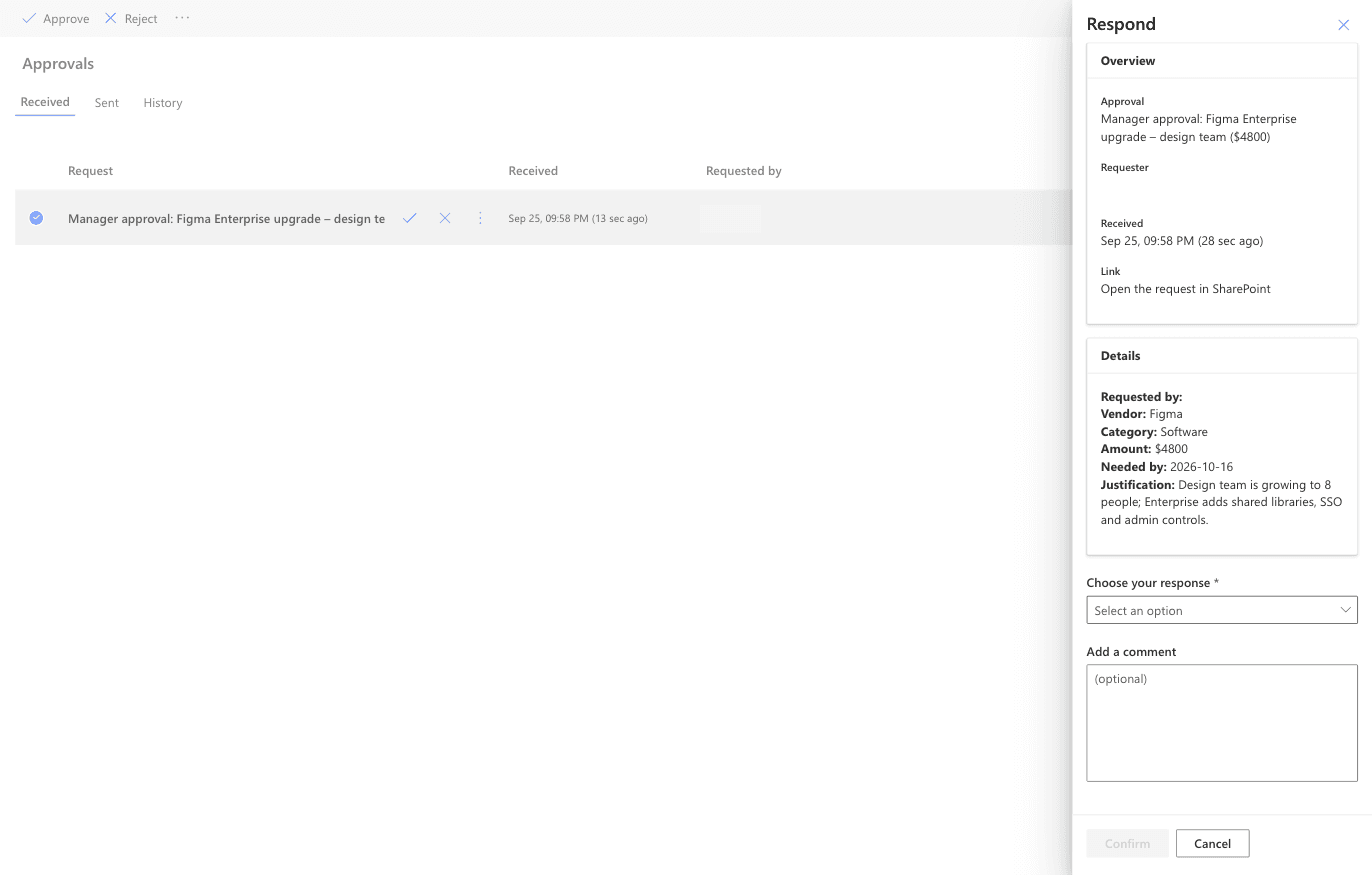This screenshot has width=1372, height=875.
Task: Click the Received column header
Action: coord(533,171)
